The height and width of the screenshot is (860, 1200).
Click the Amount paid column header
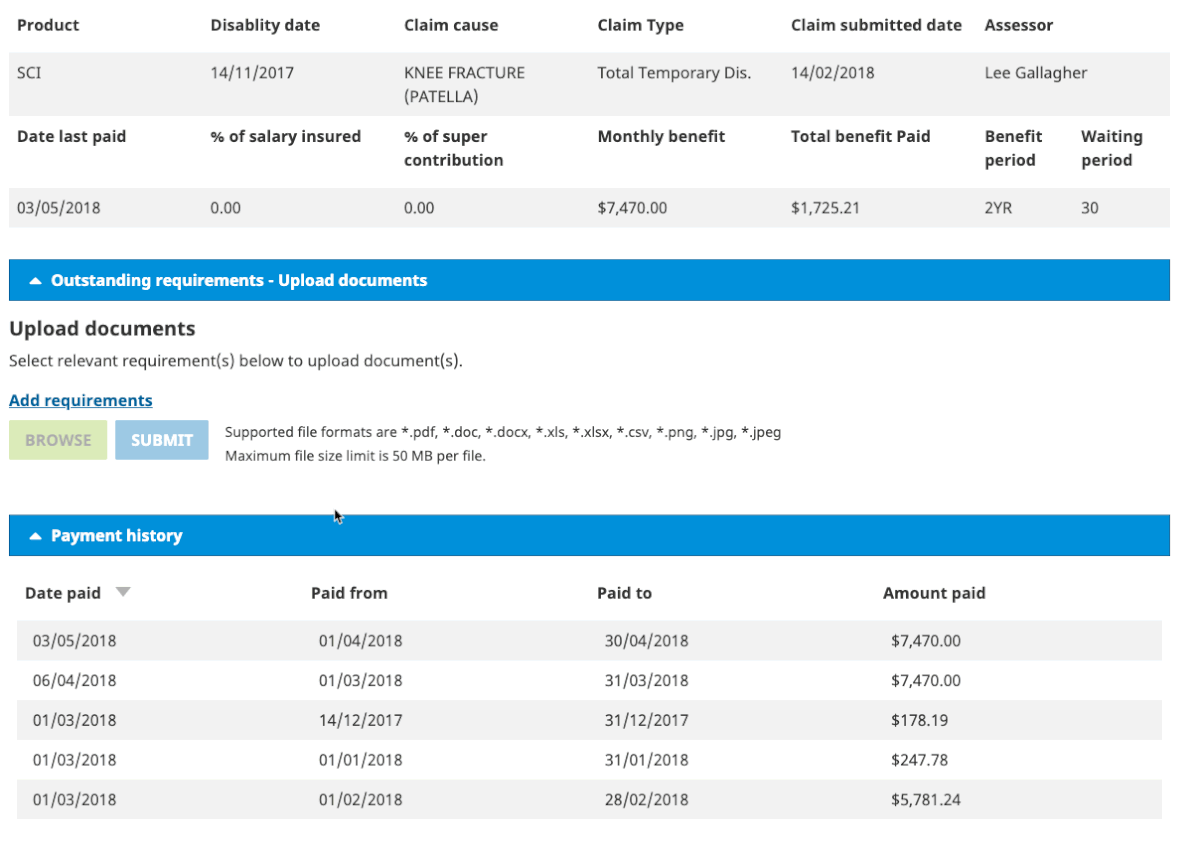[x=934, y=593]
